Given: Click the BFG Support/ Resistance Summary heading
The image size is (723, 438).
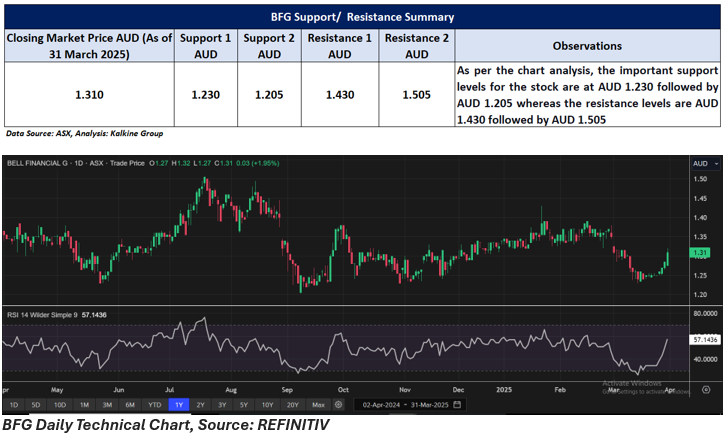Looking at the screenshot, I should tap(362, 17).
